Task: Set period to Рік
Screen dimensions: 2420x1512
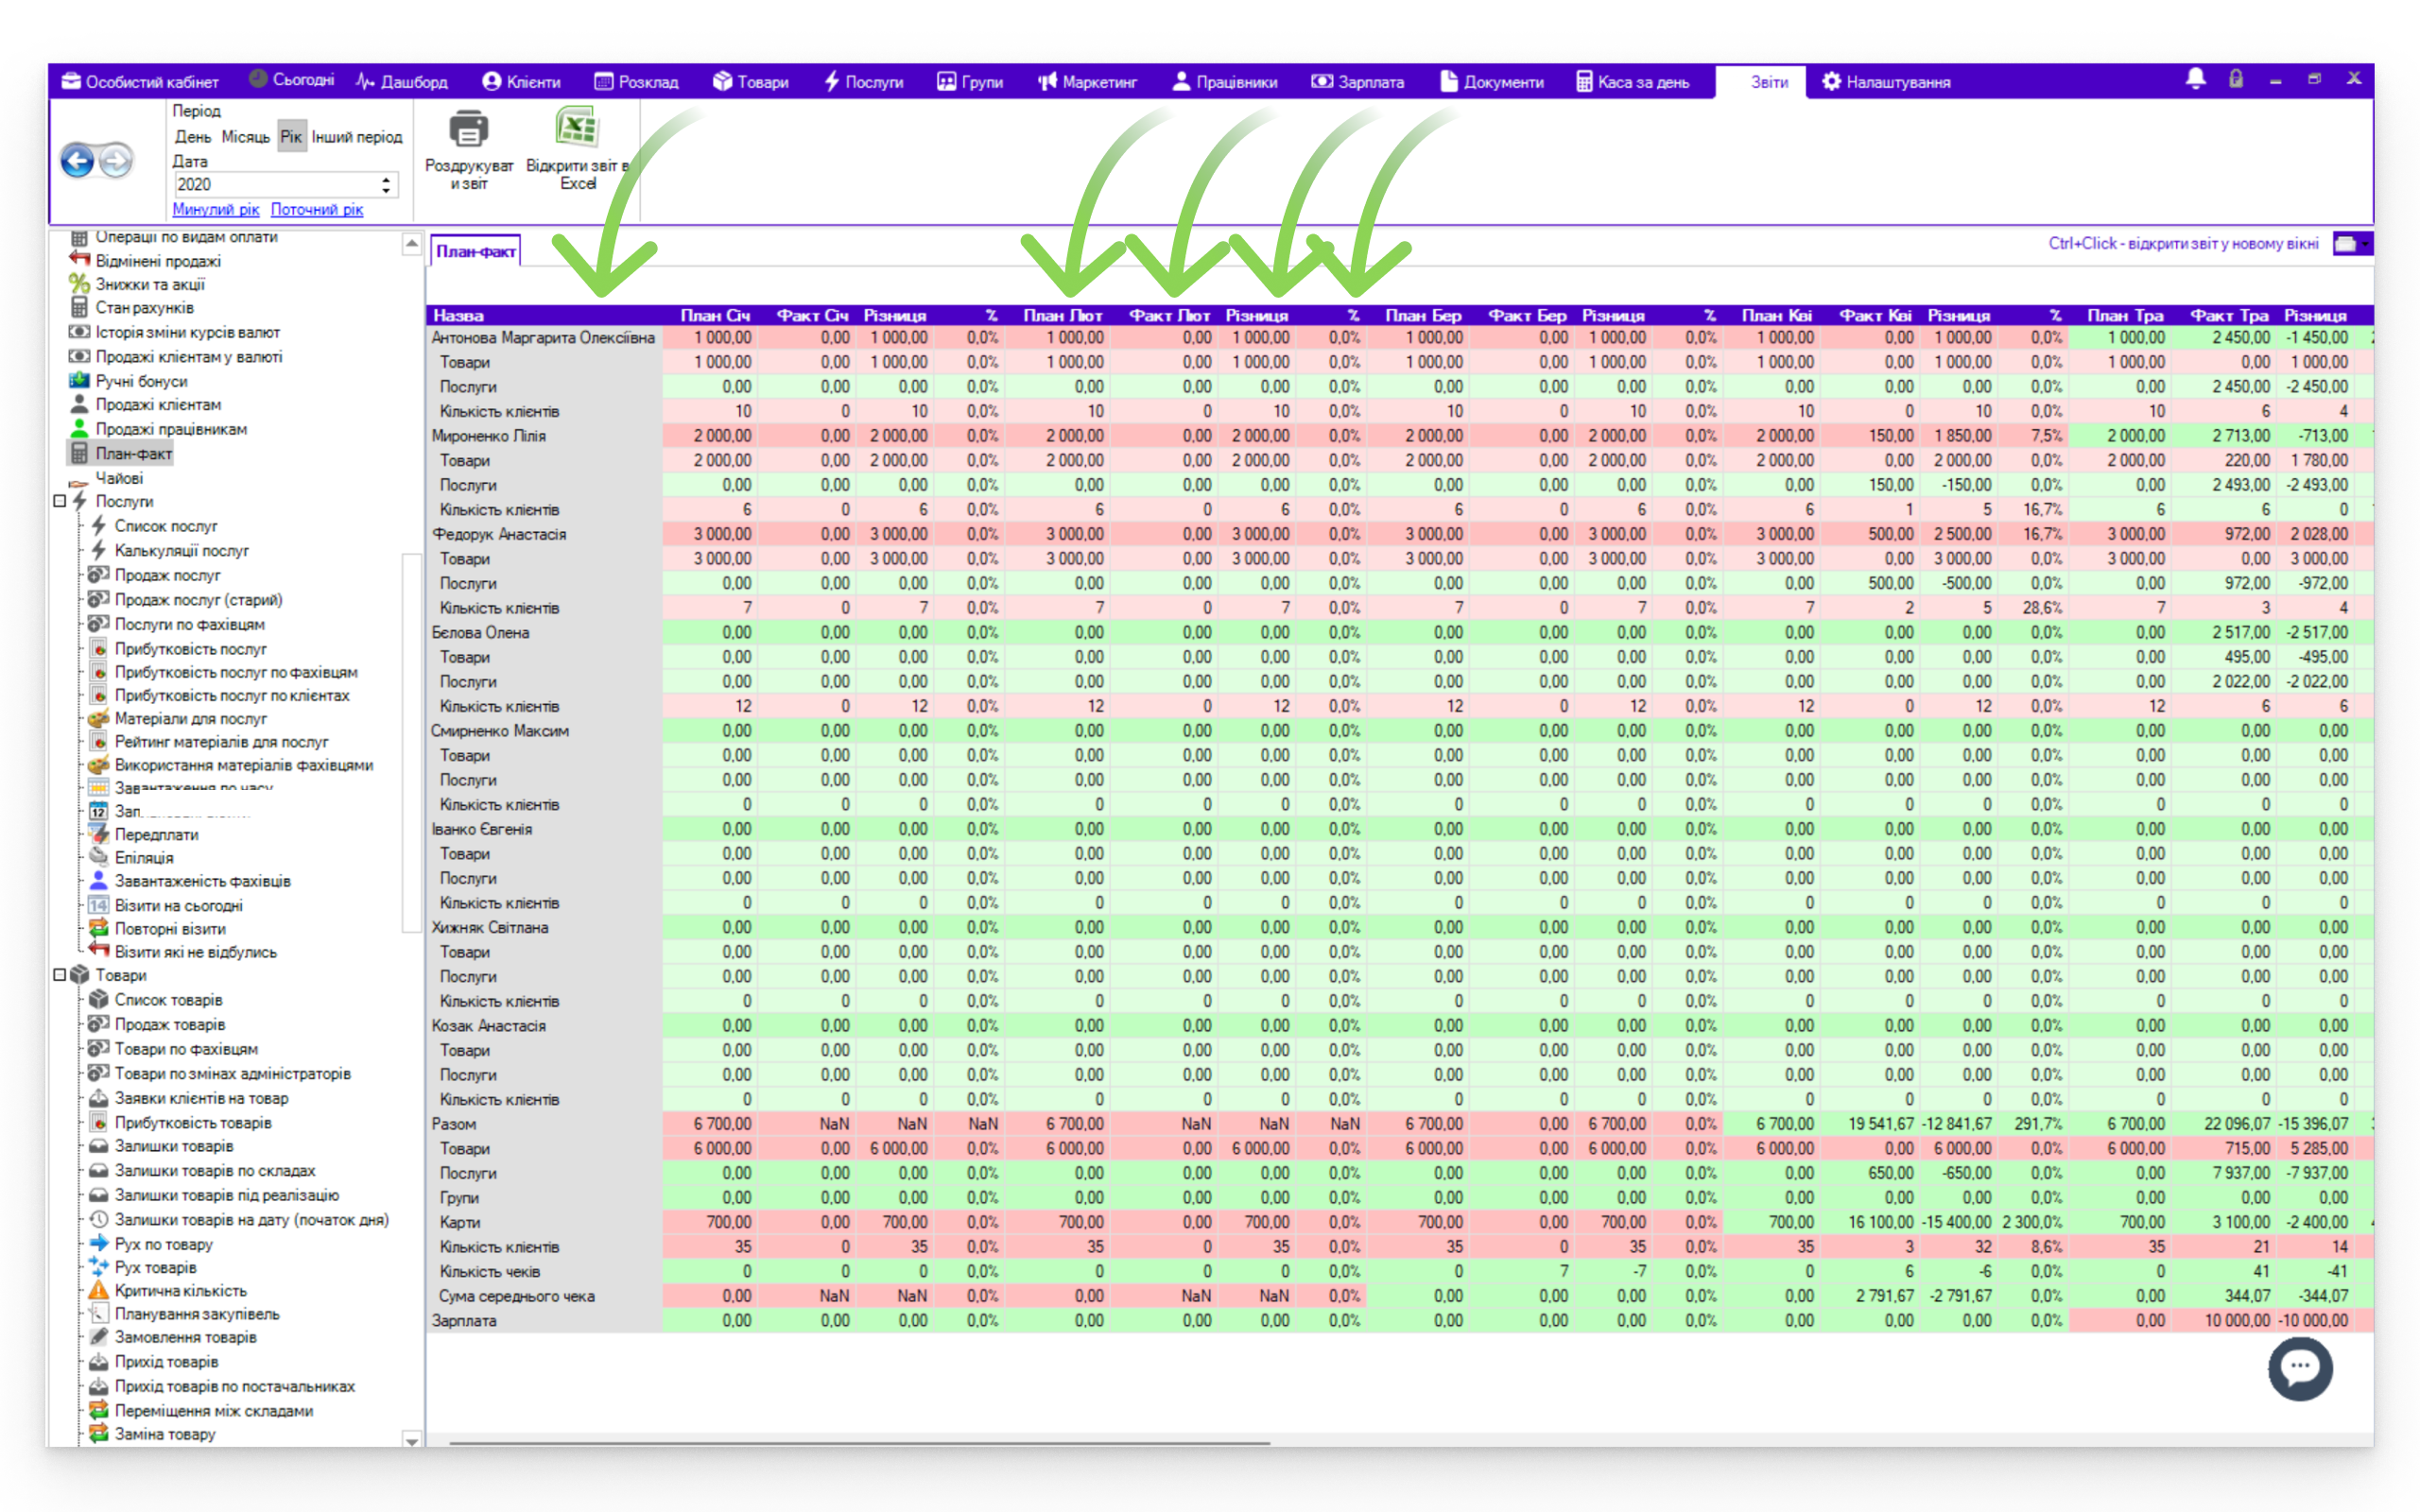Action: pos(291,137)
